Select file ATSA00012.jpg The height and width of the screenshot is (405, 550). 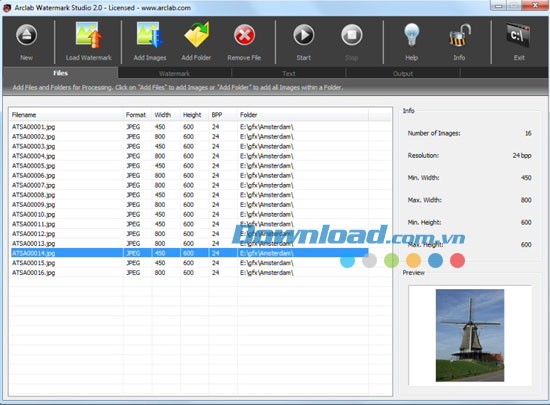(x=34, y=234)
